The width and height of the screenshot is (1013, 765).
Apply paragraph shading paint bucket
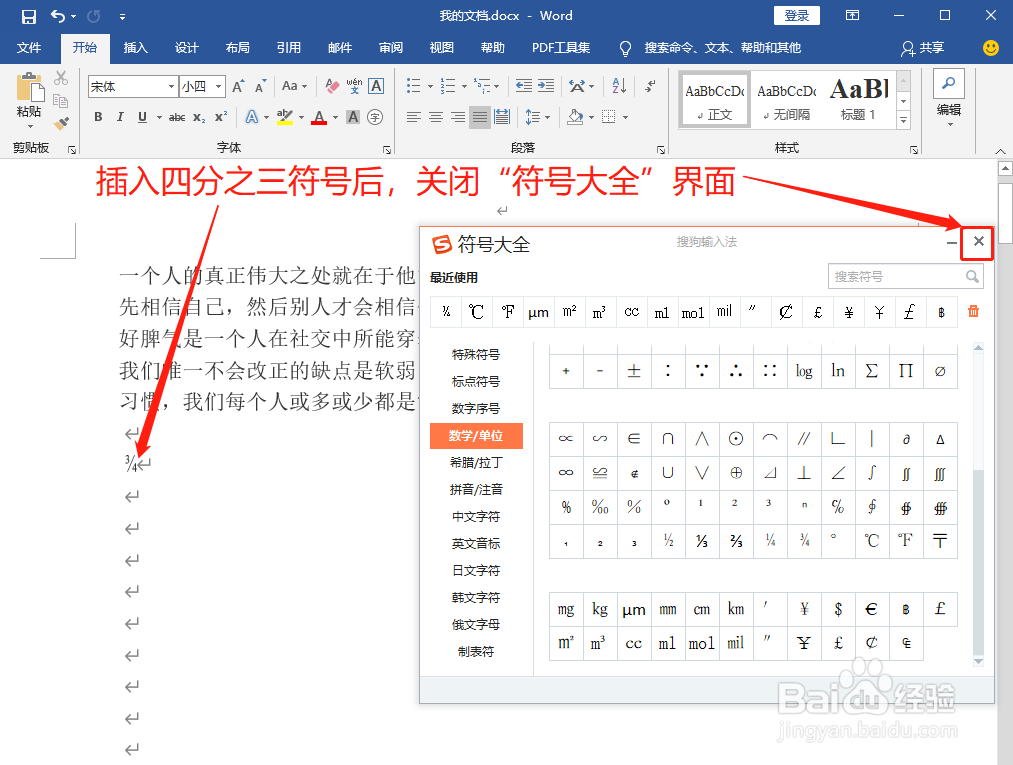[x=576, y=117]
